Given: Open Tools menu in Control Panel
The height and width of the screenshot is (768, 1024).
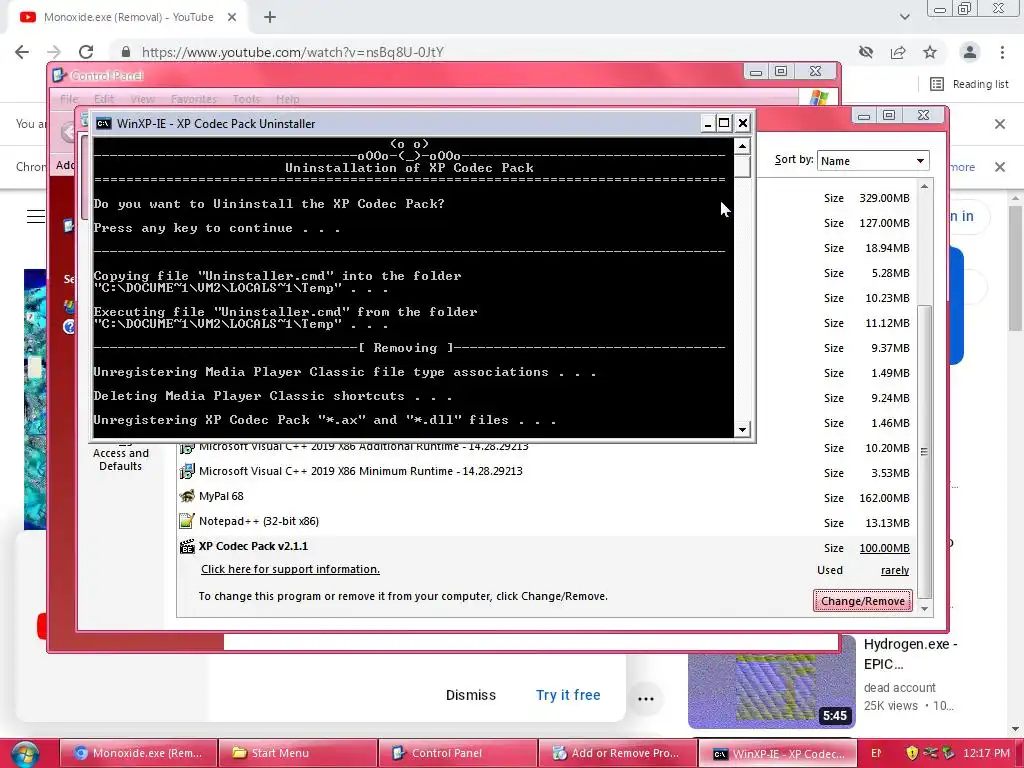Looking at the screenshot, I should pos(246,99).
